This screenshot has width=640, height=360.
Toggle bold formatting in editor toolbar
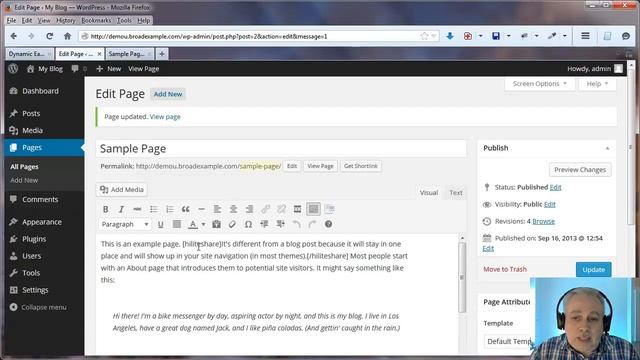(106, 209)
